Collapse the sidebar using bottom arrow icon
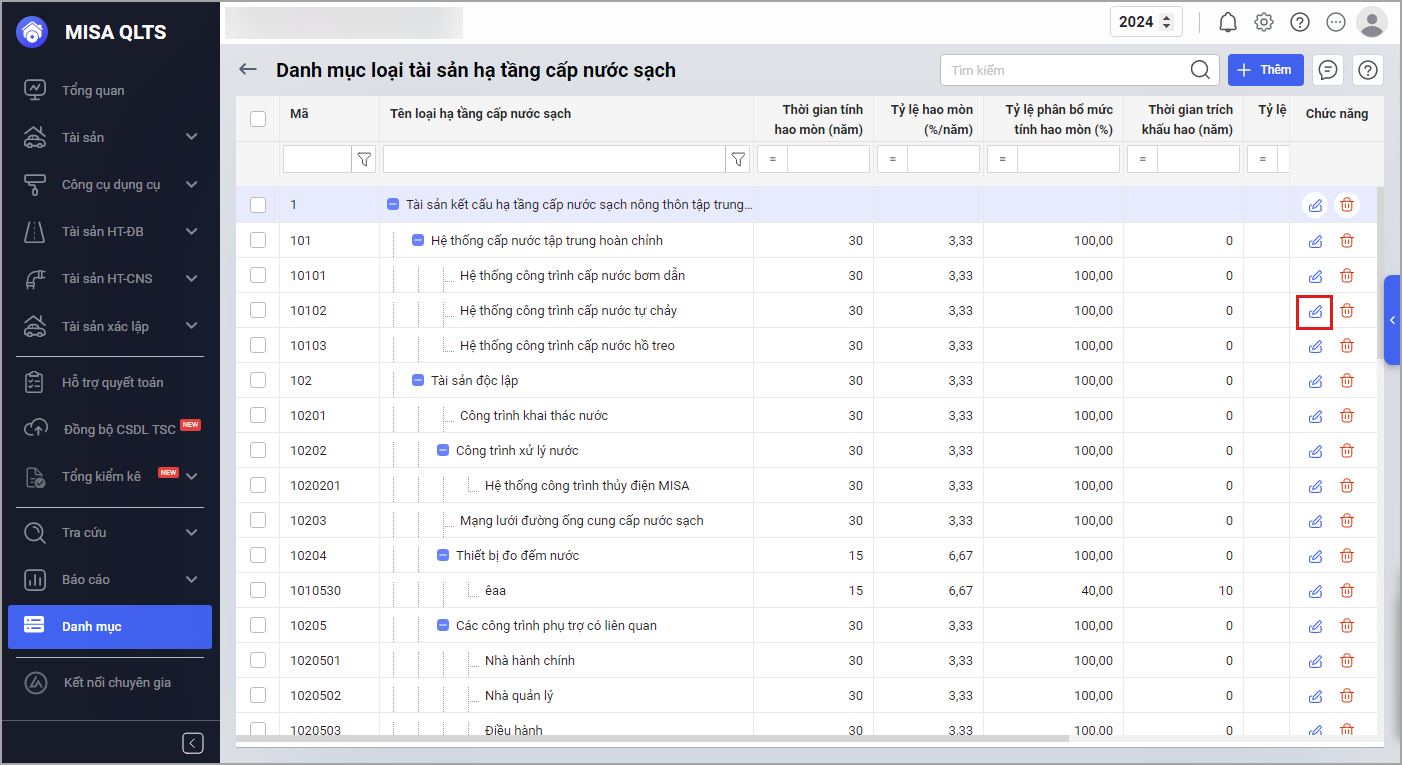 coord(193,743)
